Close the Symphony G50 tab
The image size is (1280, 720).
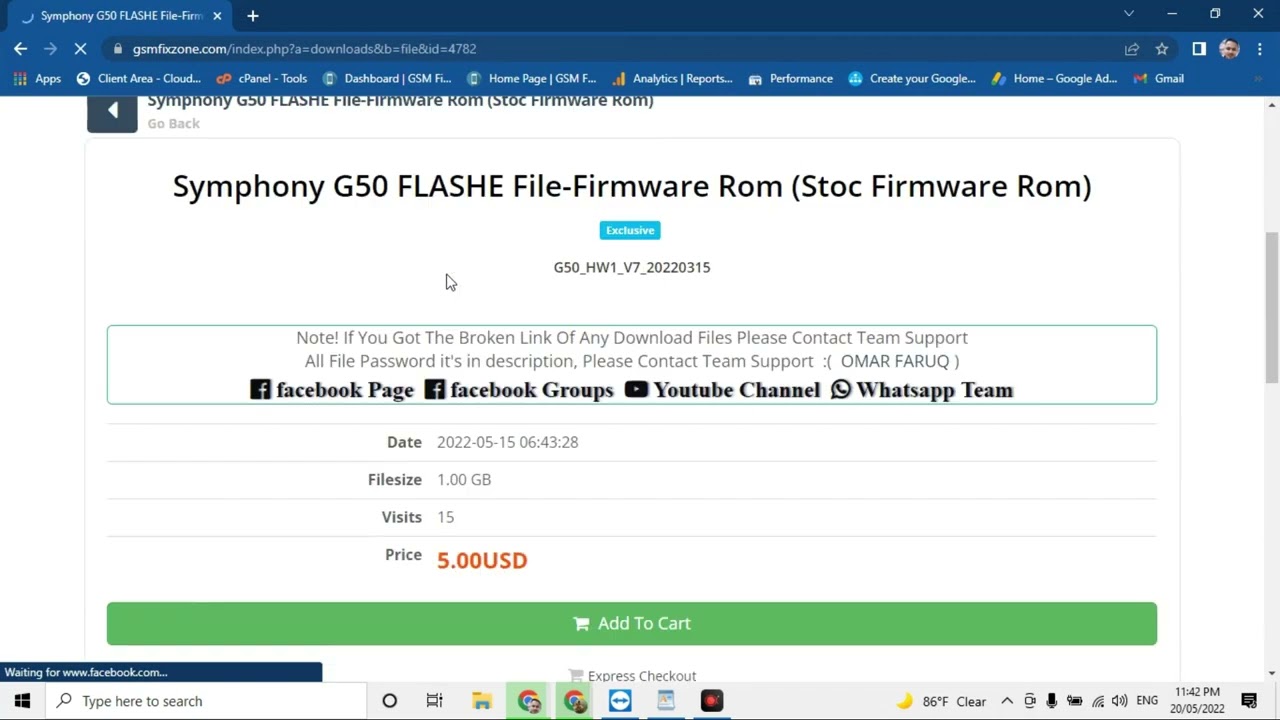pos(217,16)
